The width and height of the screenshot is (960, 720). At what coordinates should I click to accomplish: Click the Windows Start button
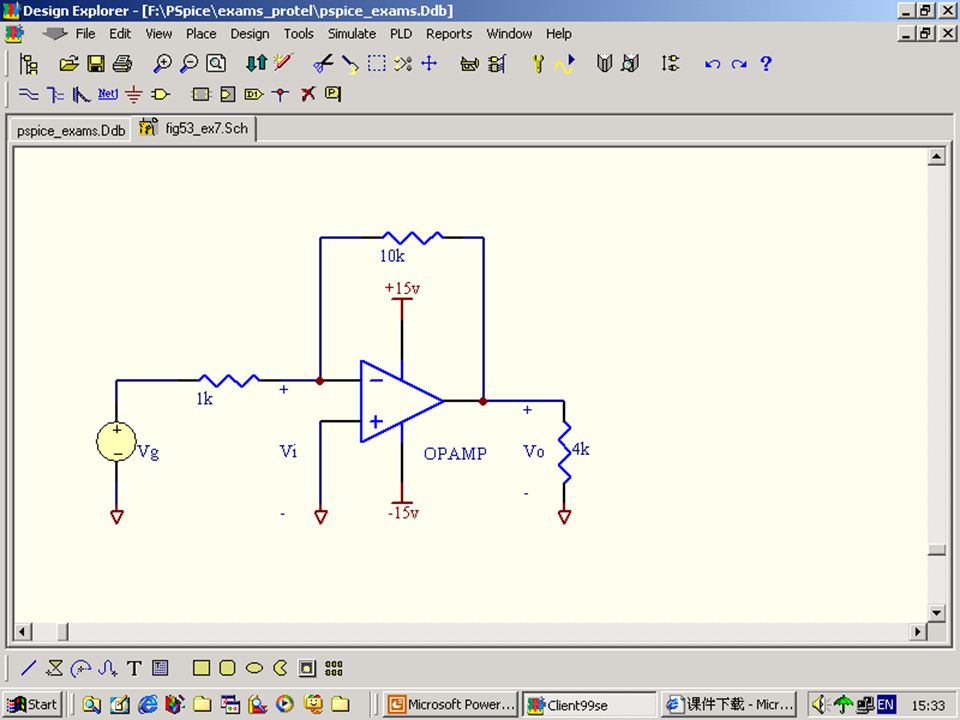point(32,704)
